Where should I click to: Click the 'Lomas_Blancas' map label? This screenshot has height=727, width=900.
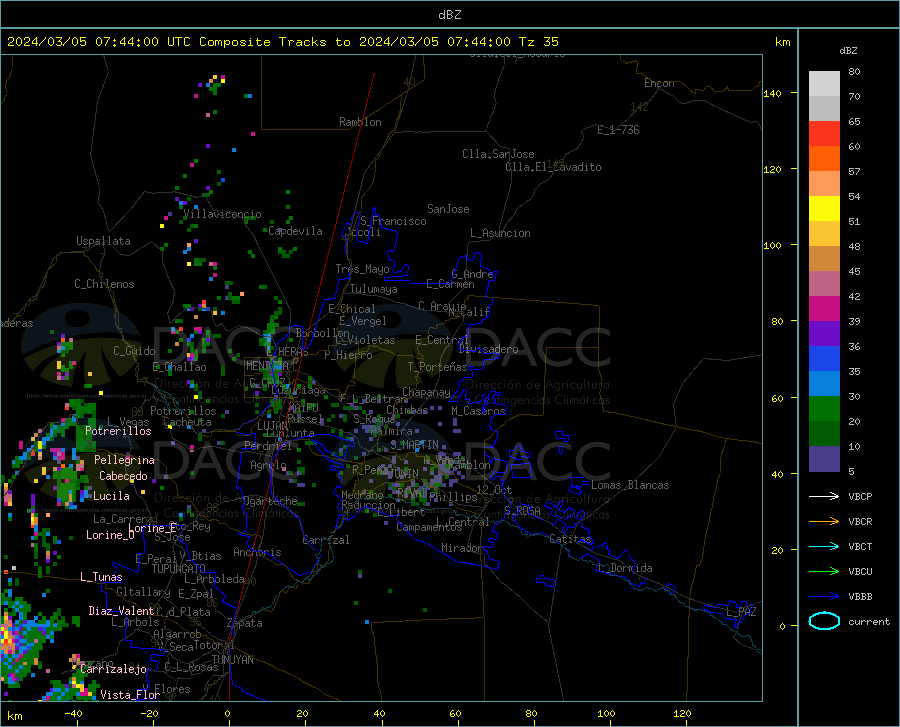630,485
